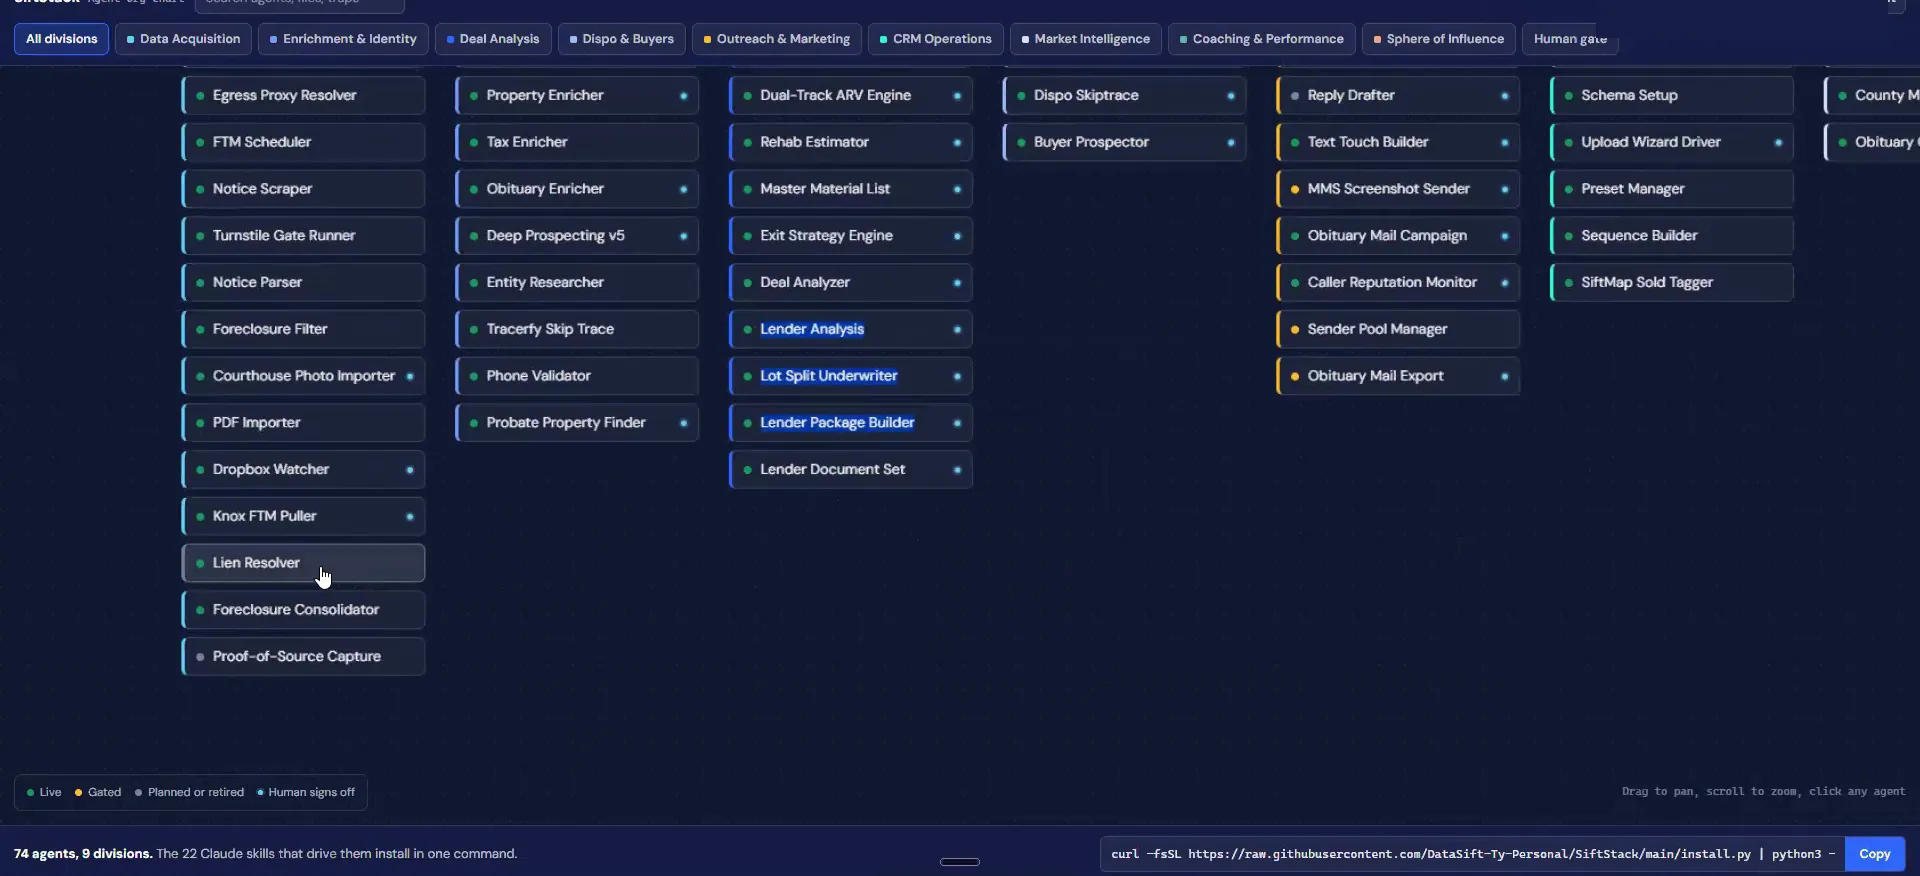Open the Caller Reputation Monitor card
The width and height of the screenshot is (1920, 876).
(x=1399, y=283)
